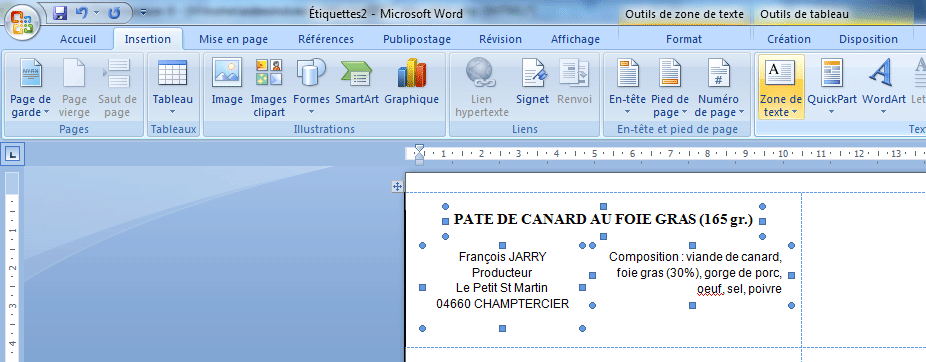Screen dimensions: 926x362
Task: Open the Format tab of text box tools
Action: point(684,40)
